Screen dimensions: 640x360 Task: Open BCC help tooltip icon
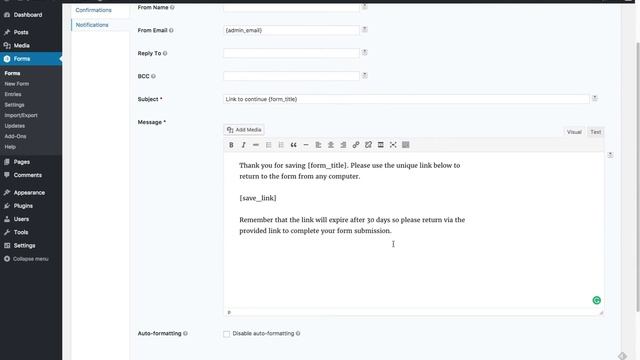pyautogui.click(x=153, y=76)
